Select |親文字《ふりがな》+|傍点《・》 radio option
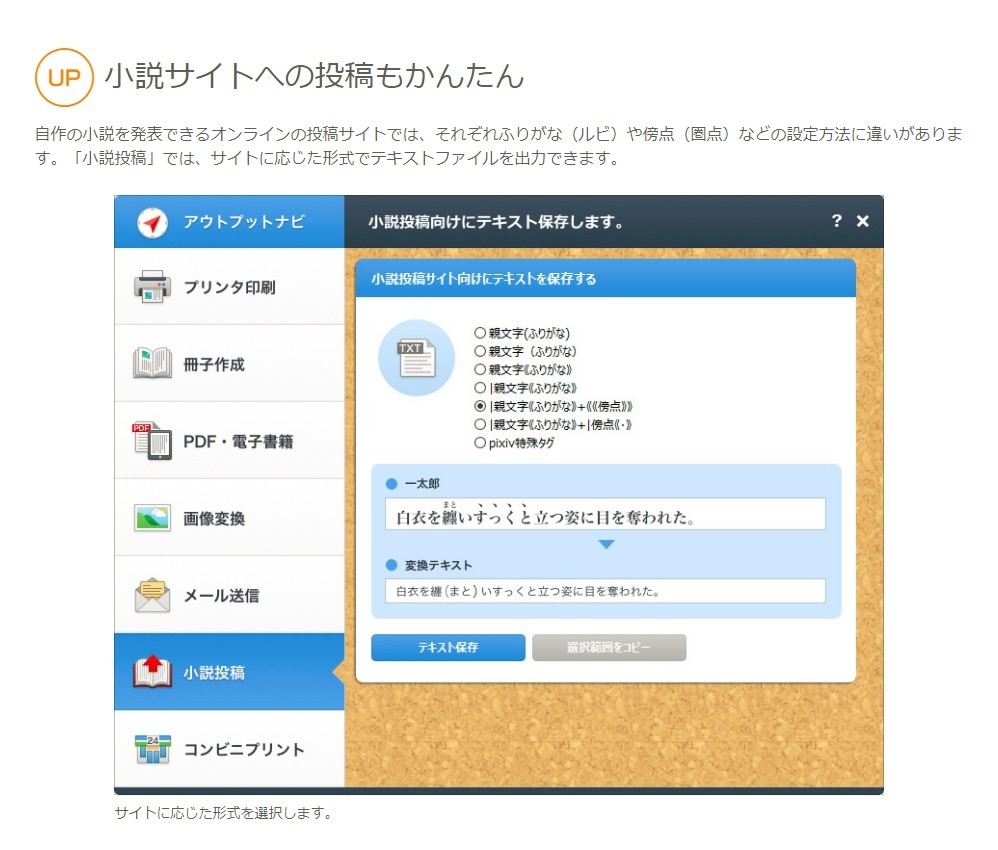 [x=553, y=425]
